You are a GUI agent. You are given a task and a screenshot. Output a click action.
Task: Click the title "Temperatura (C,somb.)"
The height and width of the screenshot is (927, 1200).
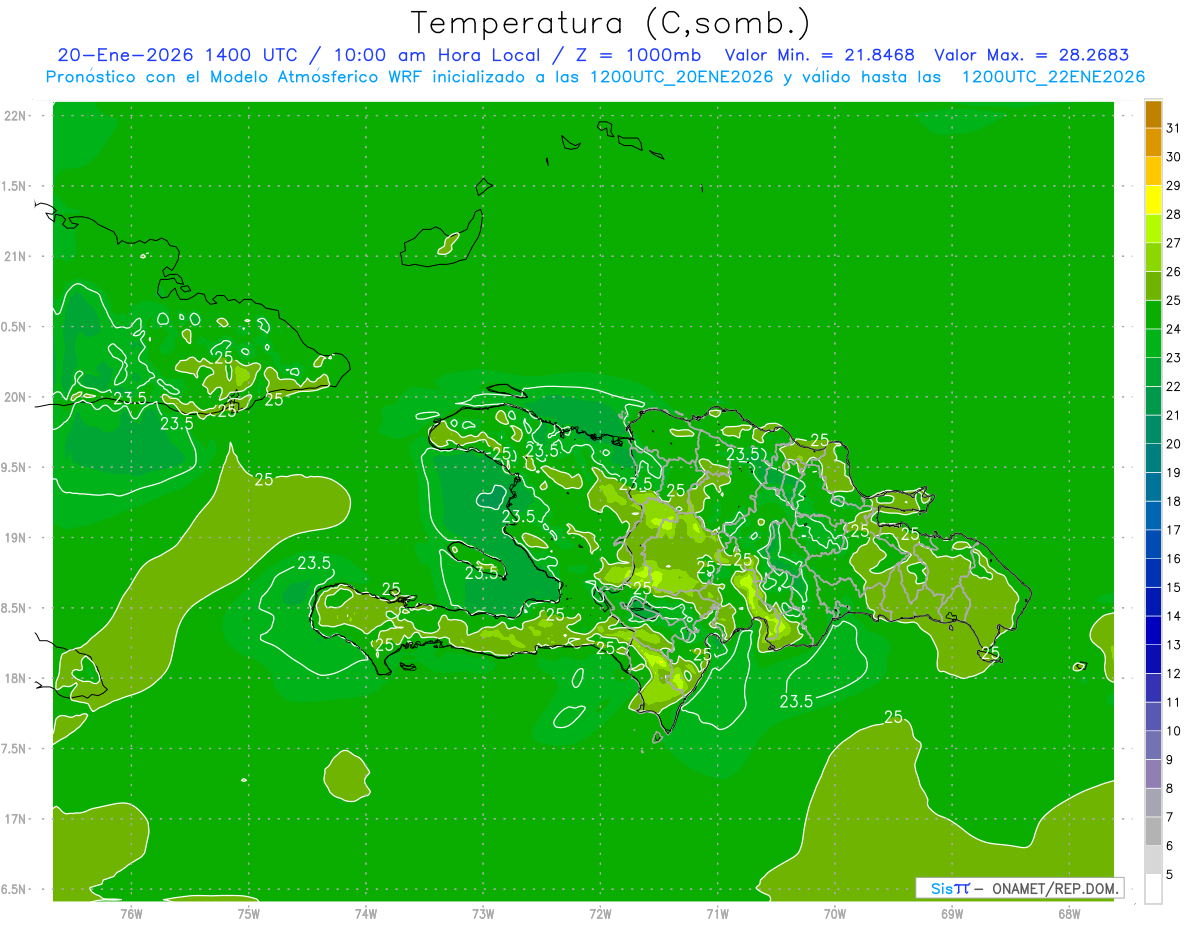611,23
